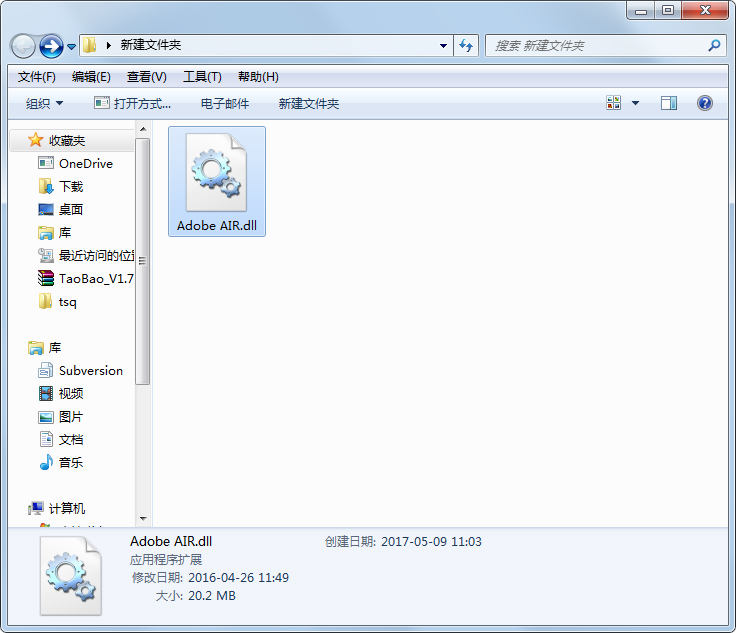The image size is (736, 633).
Task: Open the 组织 dropdown menu
Action: pyautogui.click(x=44, y=103)
